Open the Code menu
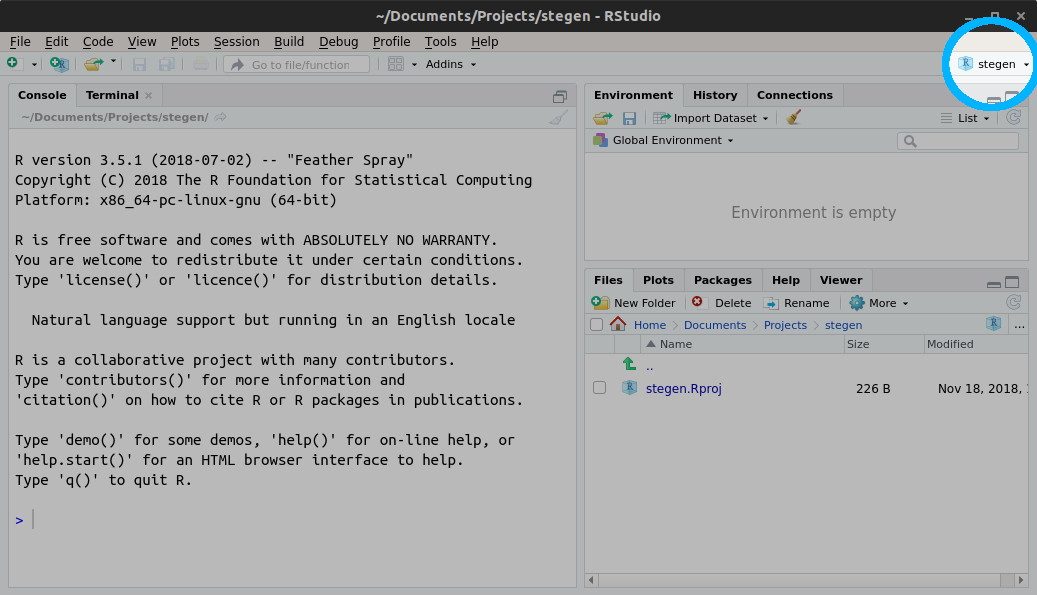The height and width of the screenshot is (595, 1037). 98,42
